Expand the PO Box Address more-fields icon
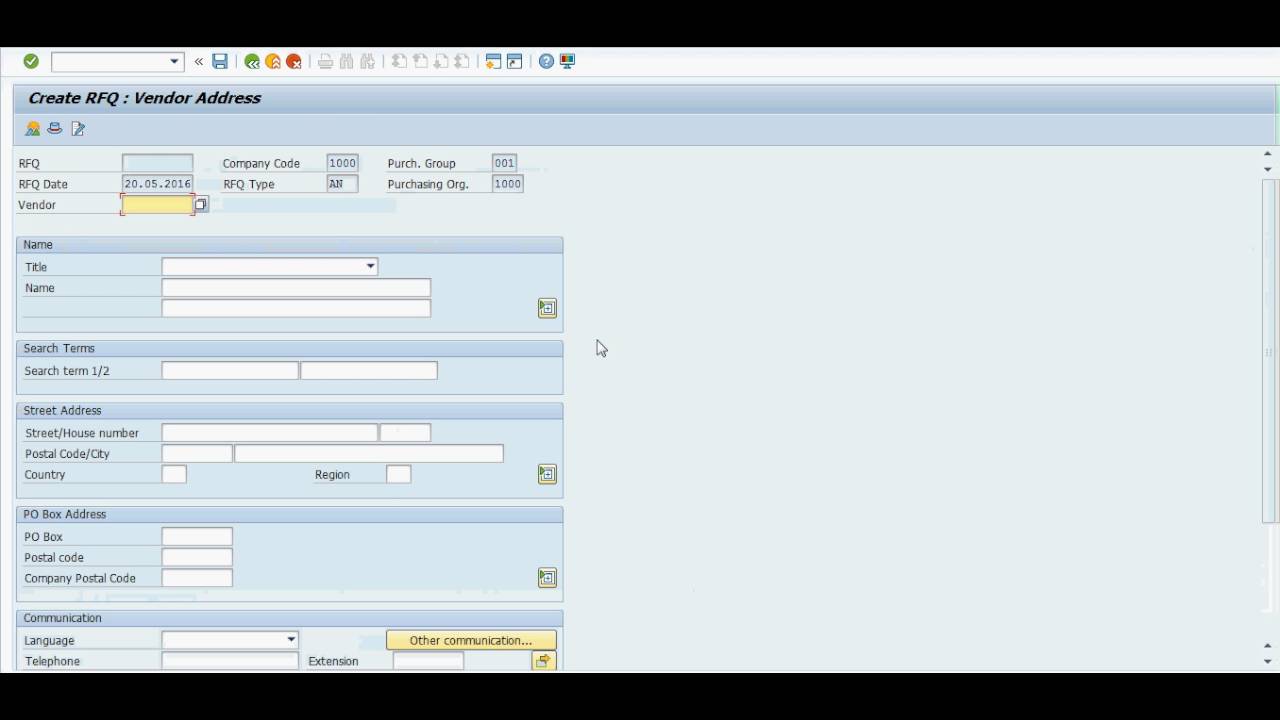The height and width of the screenshot is (720, 1280). [547, 578]
